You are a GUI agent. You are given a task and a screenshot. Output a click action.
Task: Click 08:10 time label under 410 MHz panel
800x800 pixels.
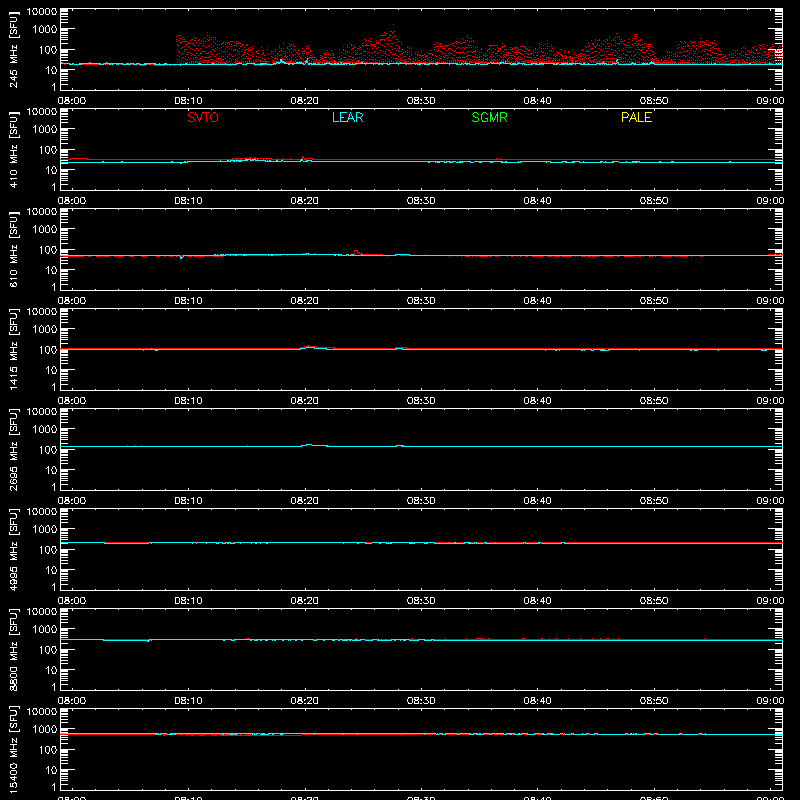coord(188,201)
